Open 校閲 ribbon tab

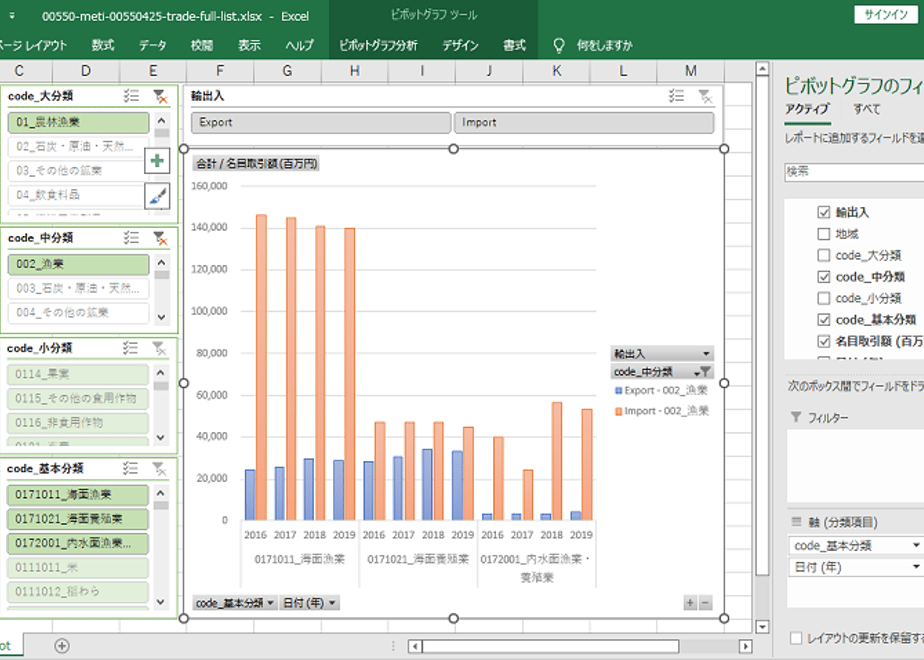202,45
